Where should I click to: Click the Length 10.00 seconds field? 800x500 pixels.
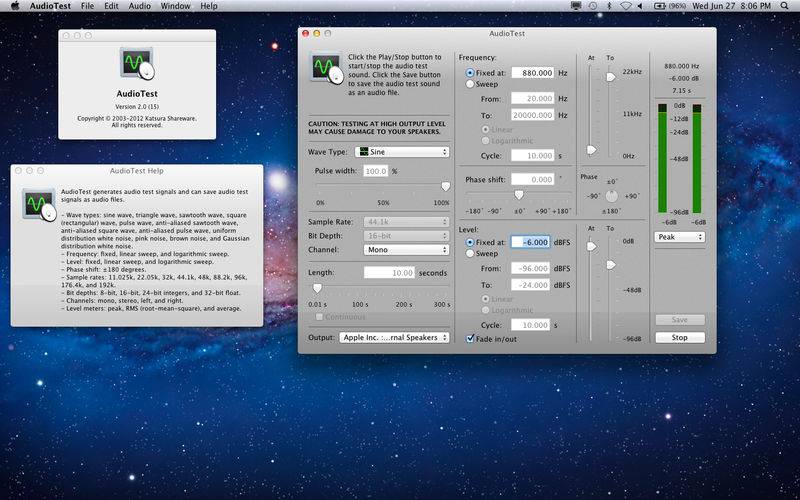tap(389, 273)
